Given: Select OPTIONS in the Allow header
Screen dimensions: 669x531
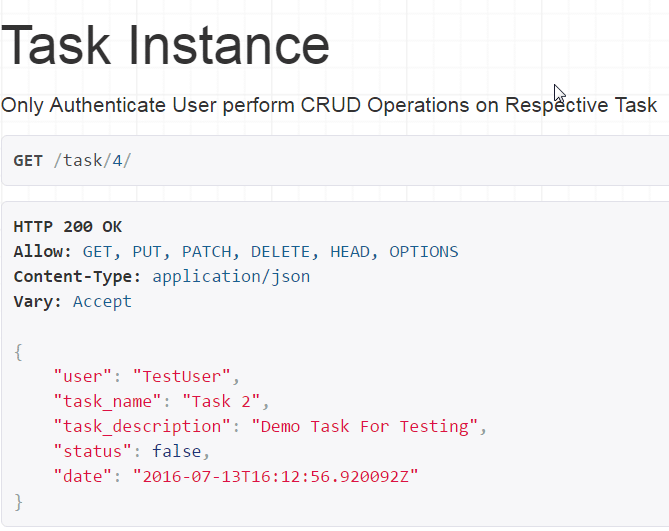Looking at the screenshot, I should point(423,252).
